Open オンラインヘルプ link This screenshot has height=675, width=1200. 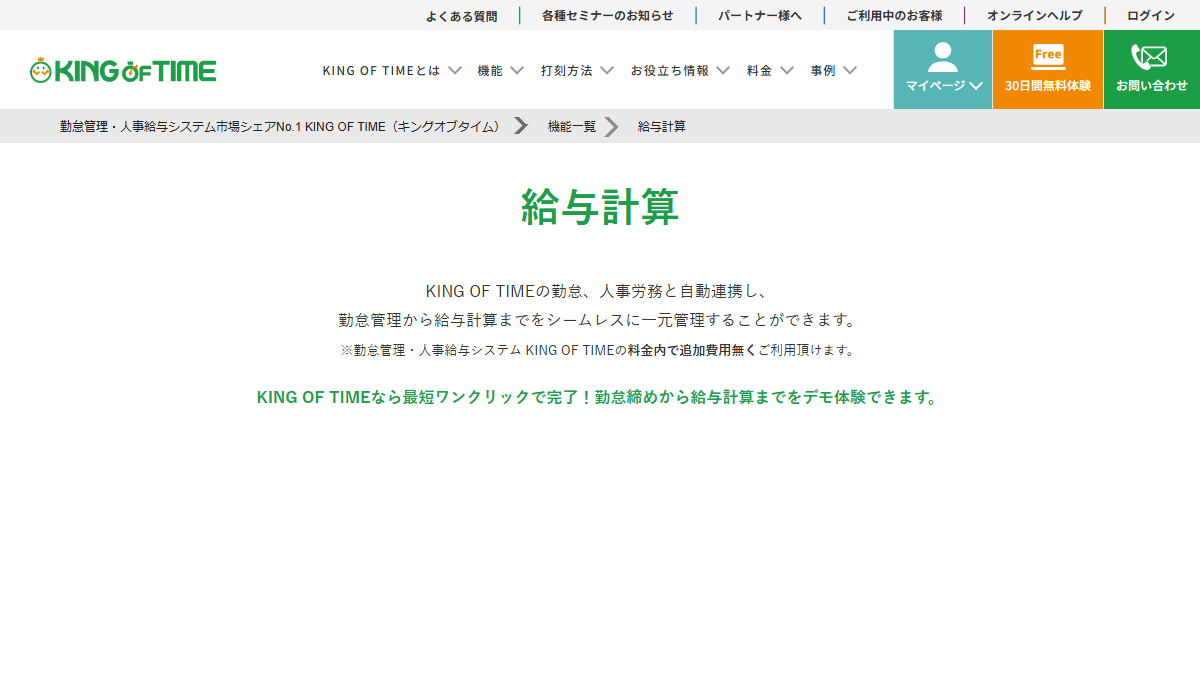pyautogui.click(x=1035, y=15)
